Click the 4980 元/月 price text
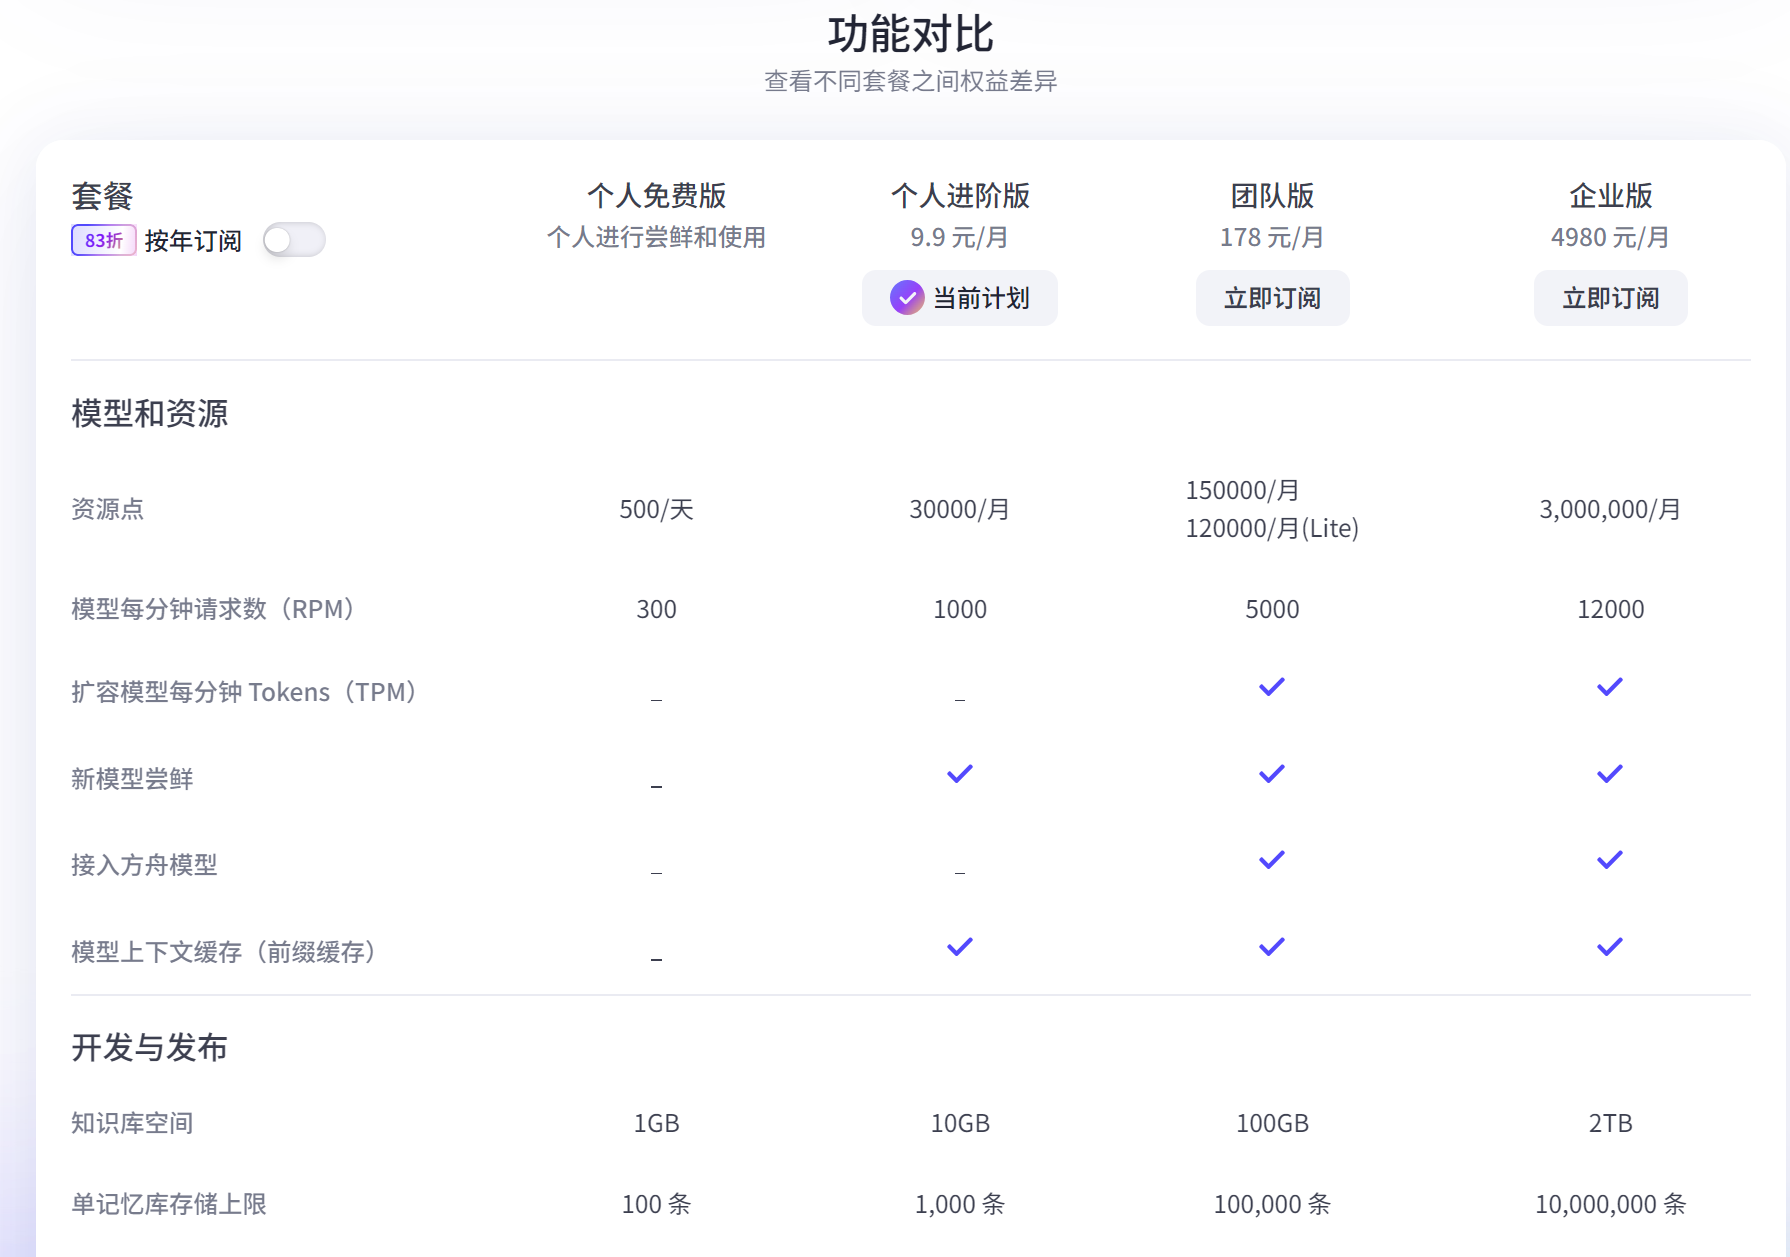Viewport: 1790px width, 1257px height. pos(1610,238)
